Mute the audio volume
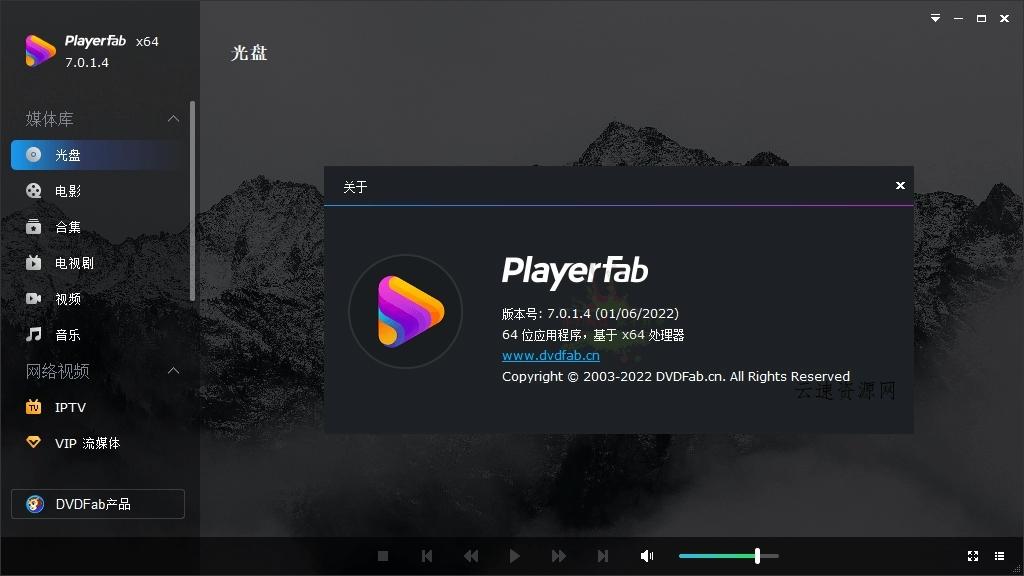Image resolution: width=1024 pixels, height=576 pixels. [x=646, y=555]
